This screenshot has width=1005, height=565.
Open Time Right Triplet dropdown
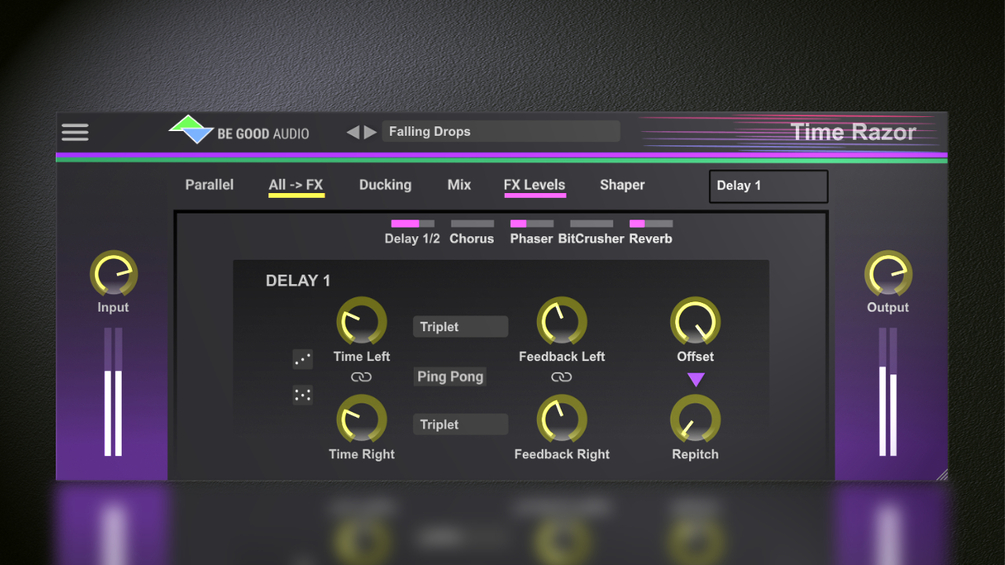click(x=460, y=425)
